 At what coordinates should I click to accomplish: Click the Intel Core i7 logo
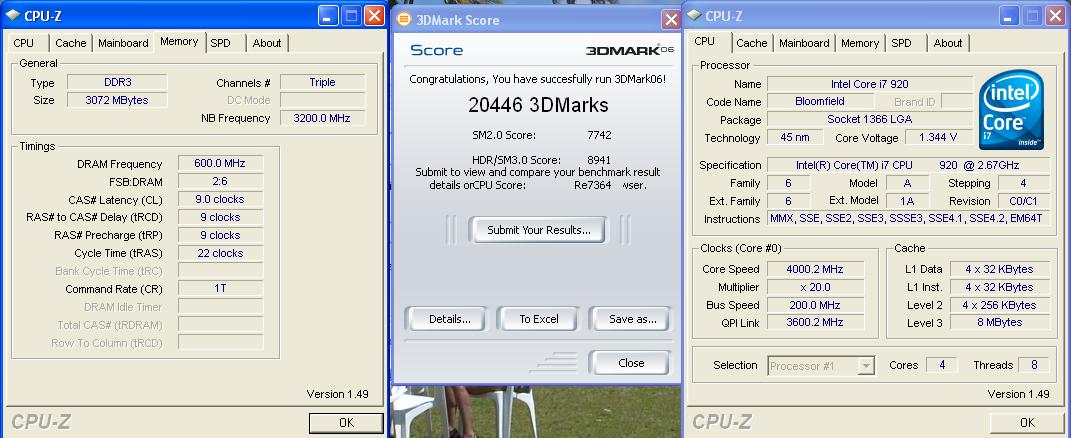coord(1010,110)
